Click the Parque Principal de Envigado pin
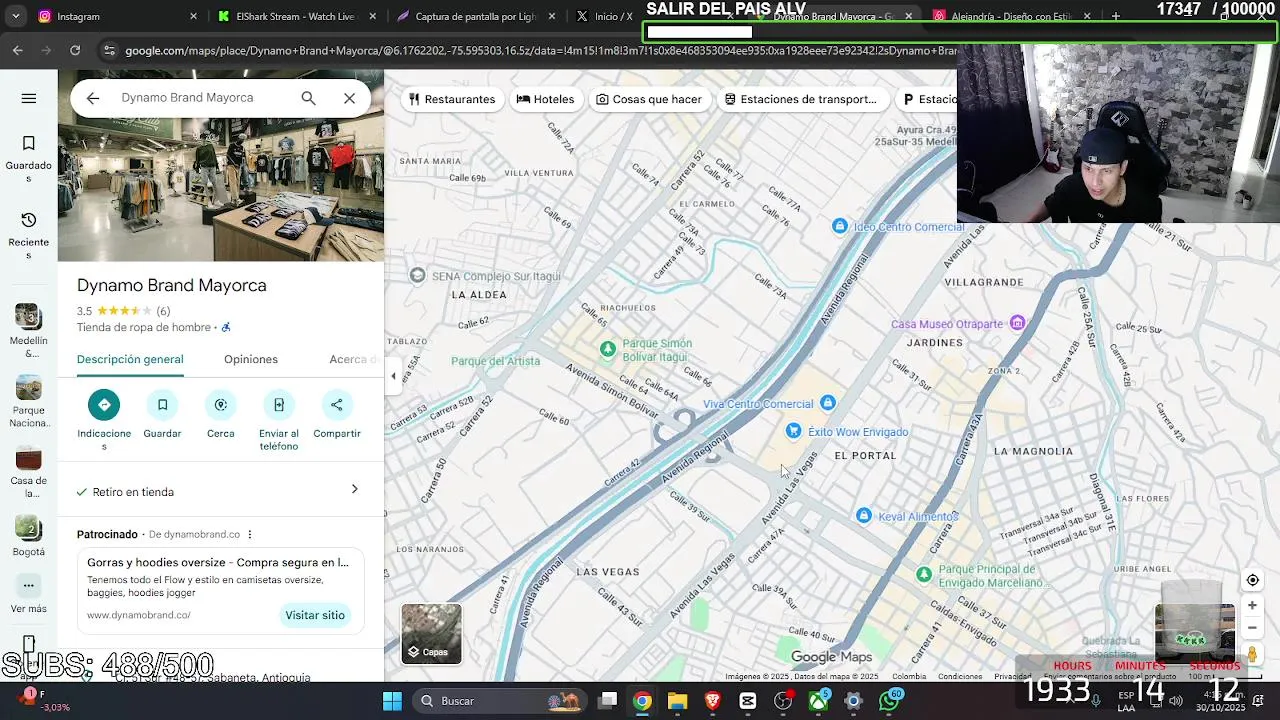 [x=924, y=574]
